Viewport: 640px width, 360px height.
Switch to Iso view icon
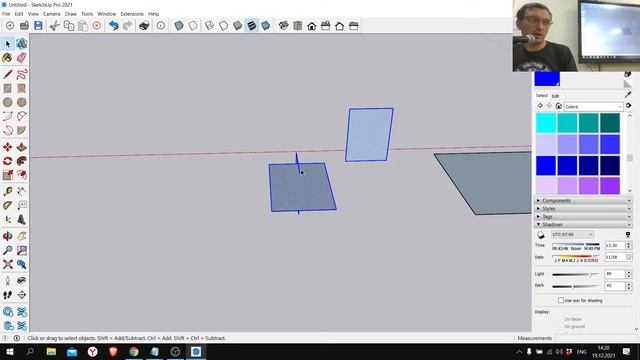point(284,26)
